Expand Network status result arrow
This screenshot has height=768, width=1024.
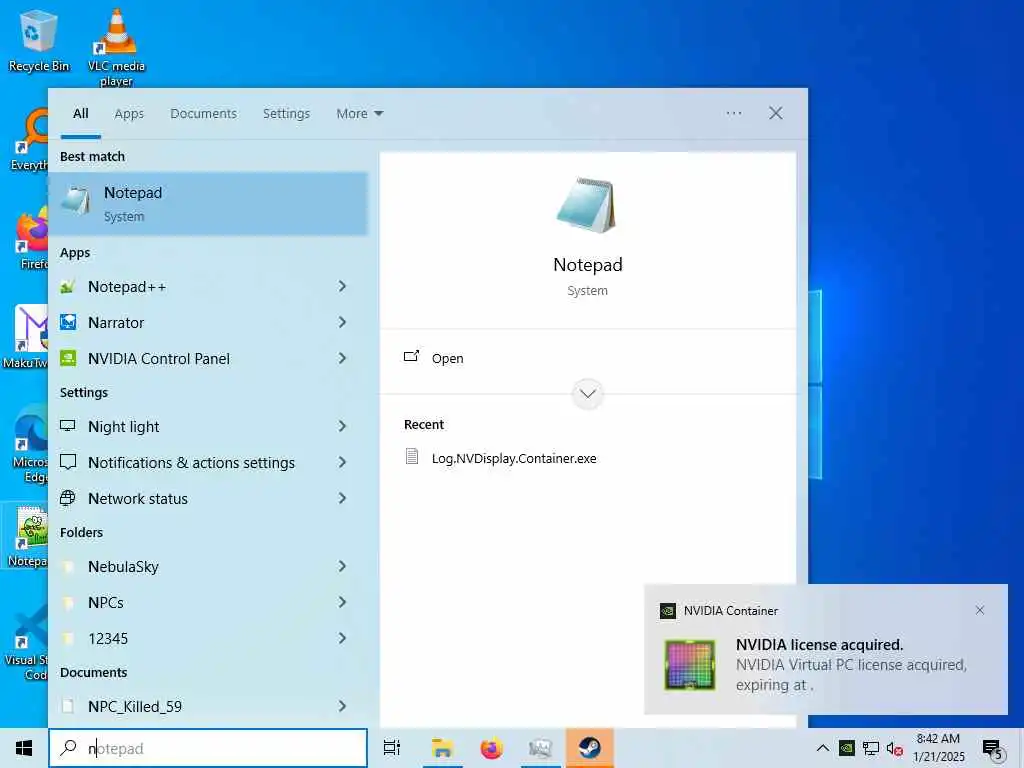coord(342,498)
